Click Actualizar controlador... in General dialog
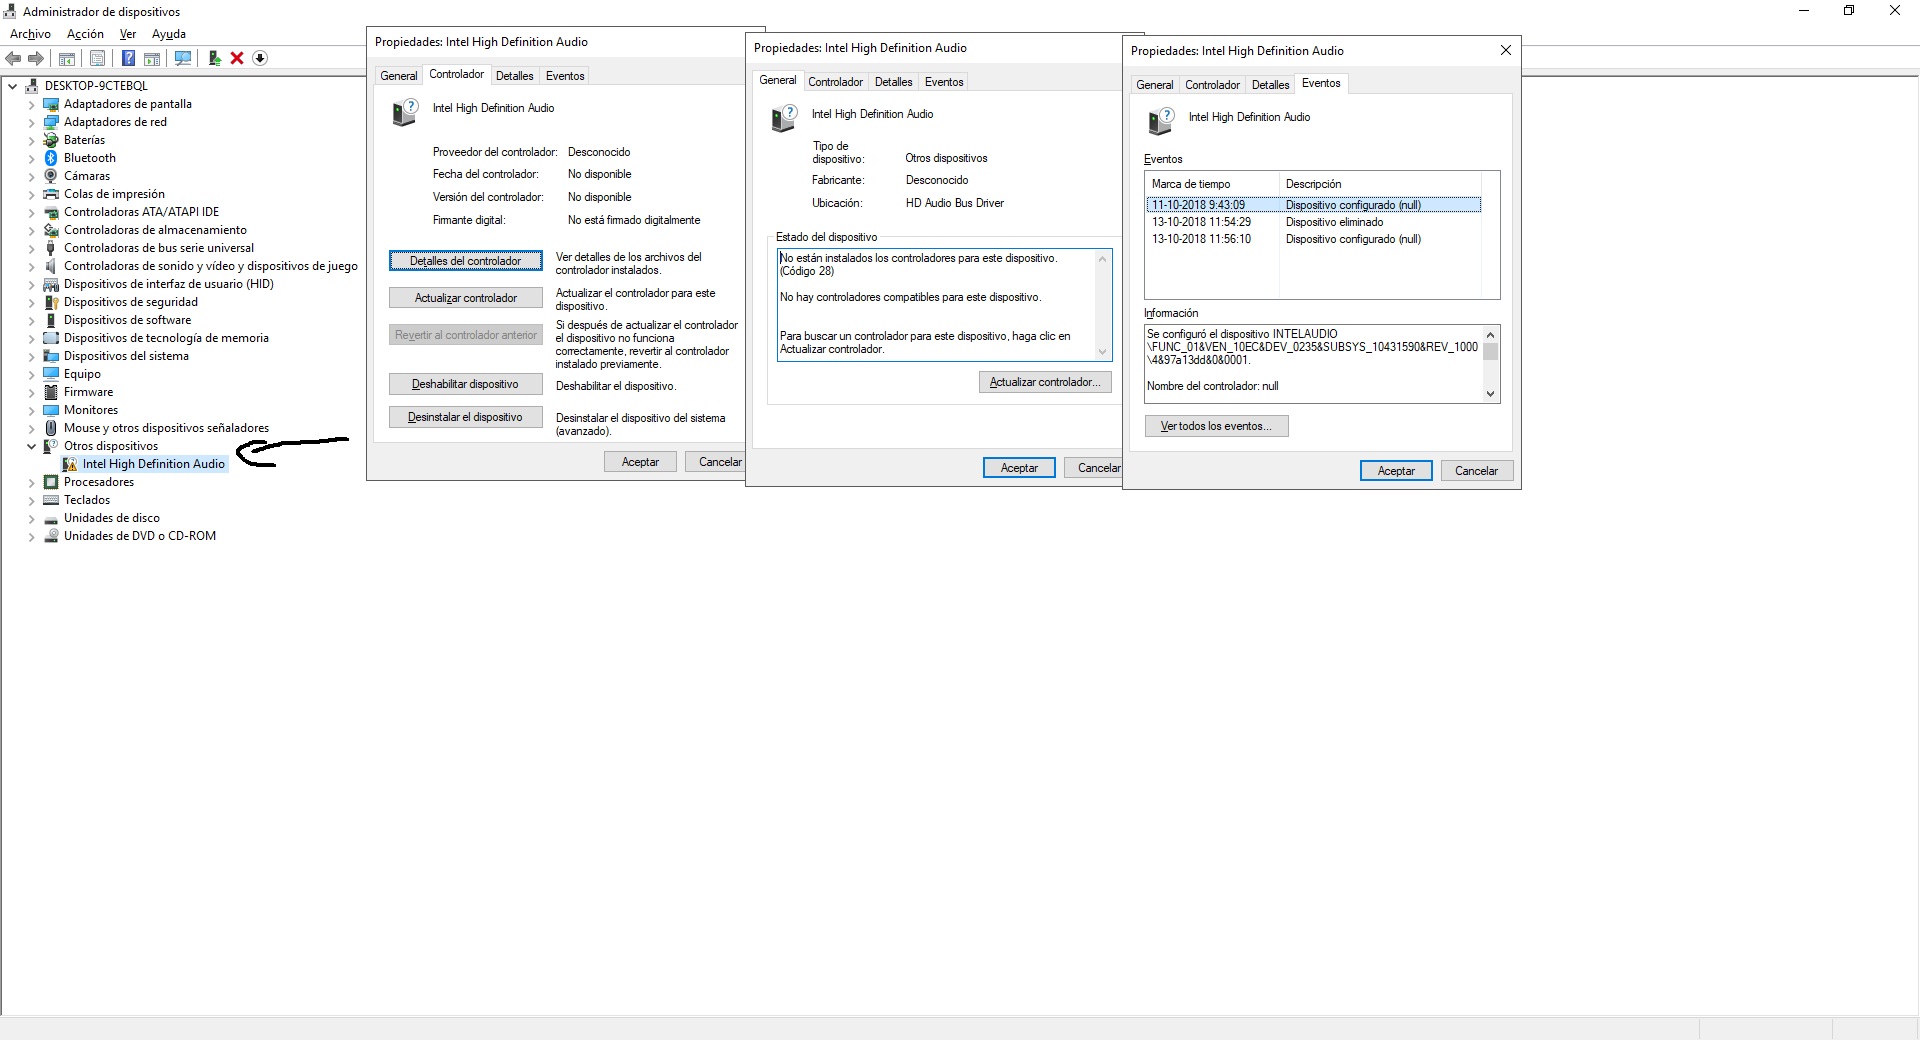This screenshot has width=1920, height=1040. [1045, 382]
